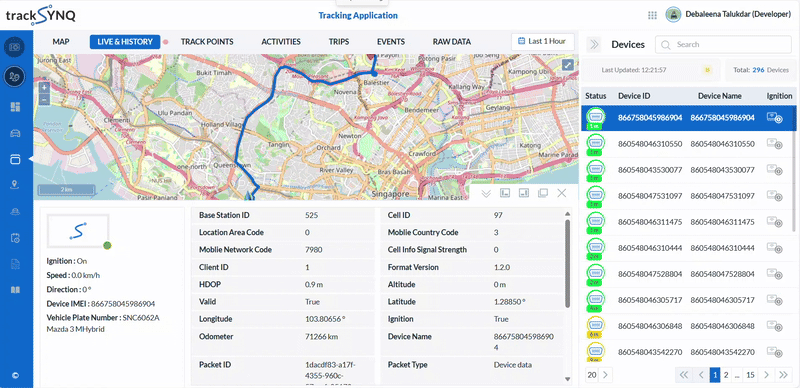Switch to the RAW DATA tab
The height and width of the screenshot is (388, 800).
point(452,42)
